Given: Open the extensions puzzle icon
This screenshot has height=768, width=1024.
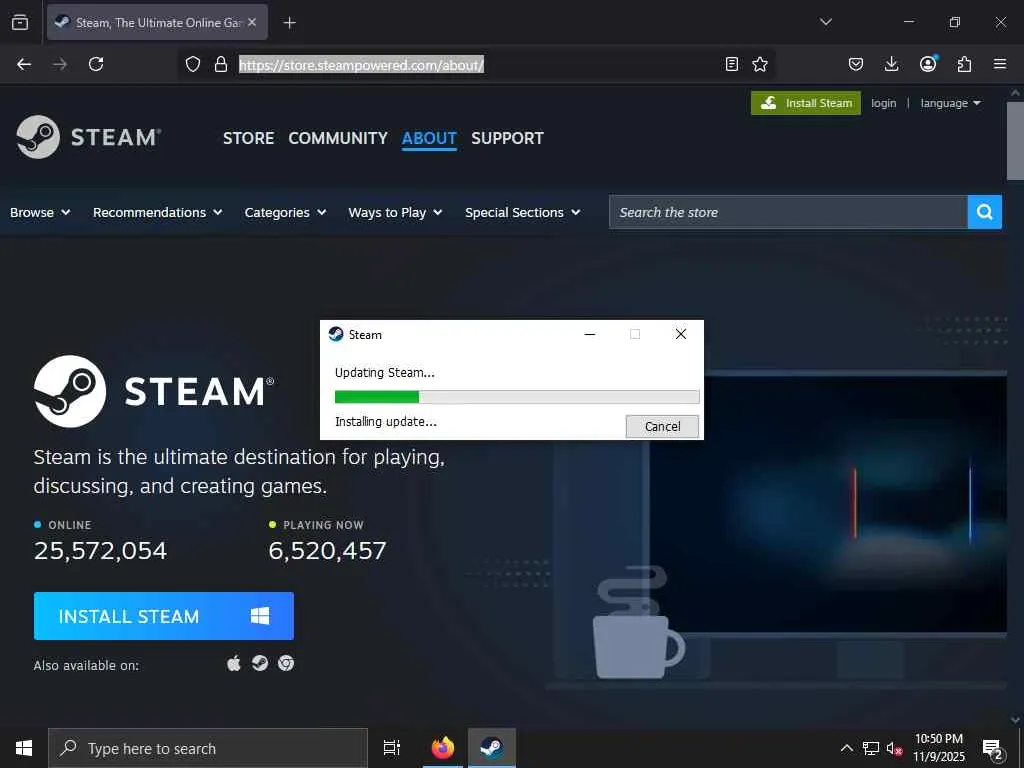Looking at the screenshot, I should coord(964,64).
